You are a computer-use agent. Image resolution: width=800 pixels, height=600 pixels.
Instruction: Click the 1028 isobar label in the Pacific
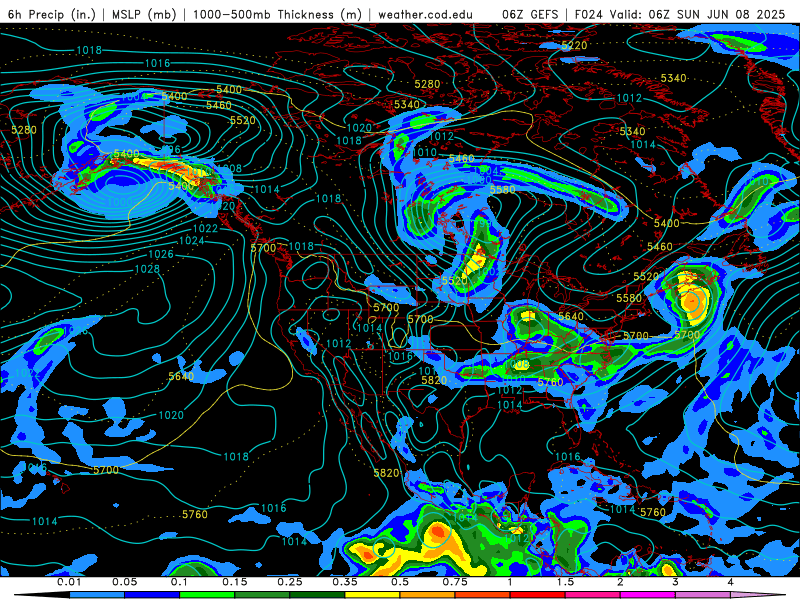(147, 269)
